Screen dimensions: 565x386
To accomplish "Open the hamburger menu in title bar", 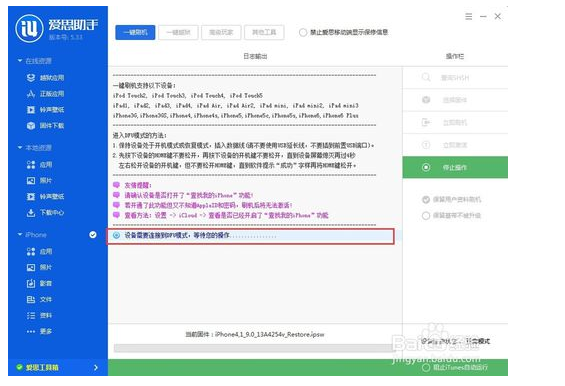I will tap(468, 17).
